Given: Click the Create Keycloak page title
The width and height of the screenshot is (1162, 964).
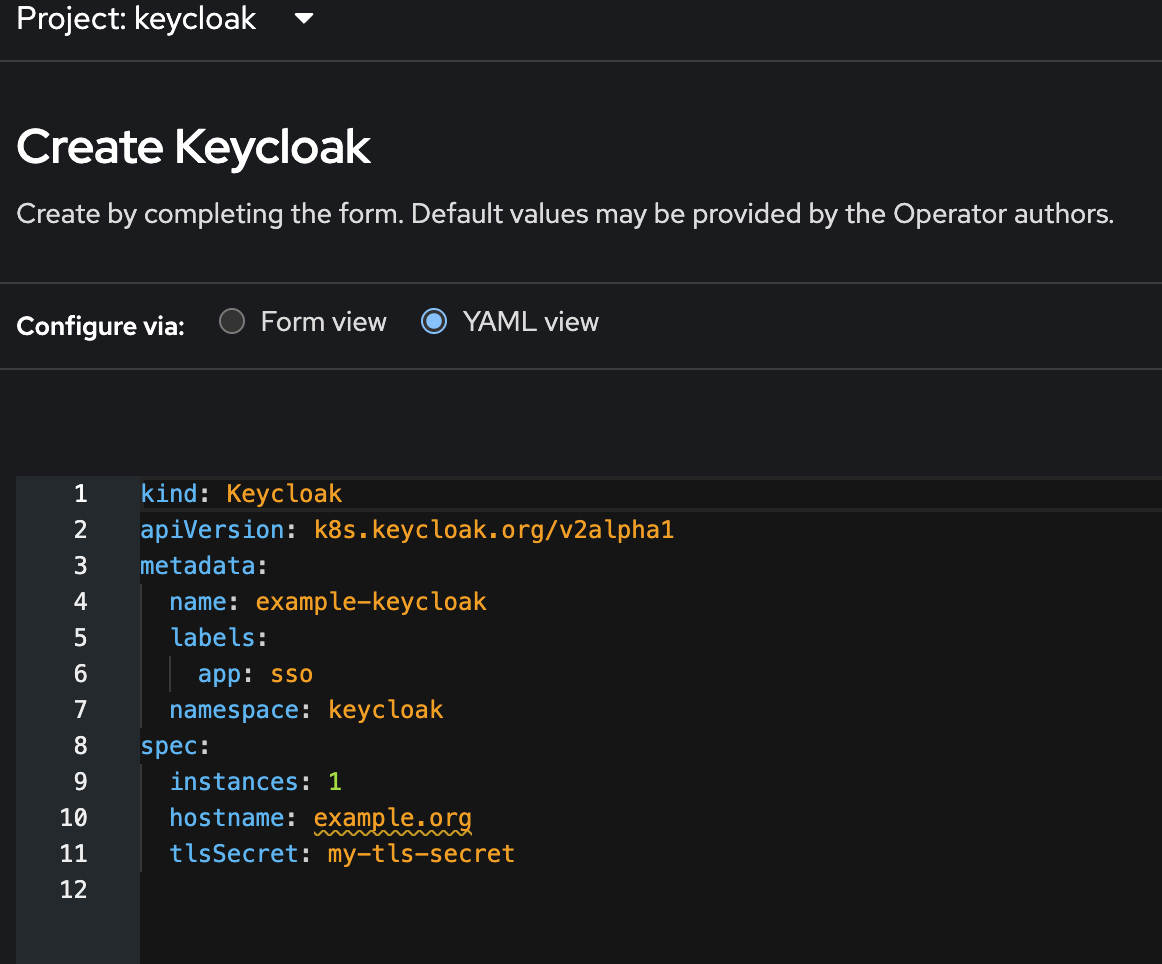Looking at the screenshot, I should click(x=193, y=146).
